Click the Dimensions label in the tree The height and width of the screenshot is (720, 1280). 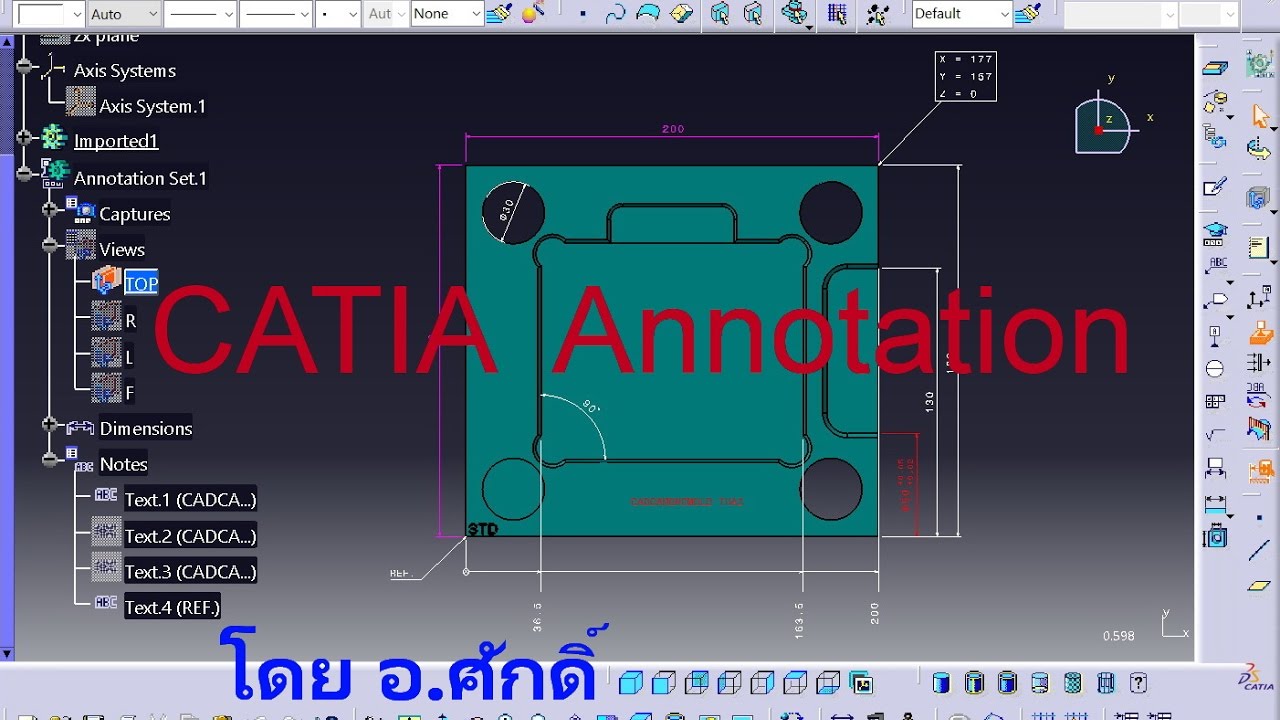point(146,428)
